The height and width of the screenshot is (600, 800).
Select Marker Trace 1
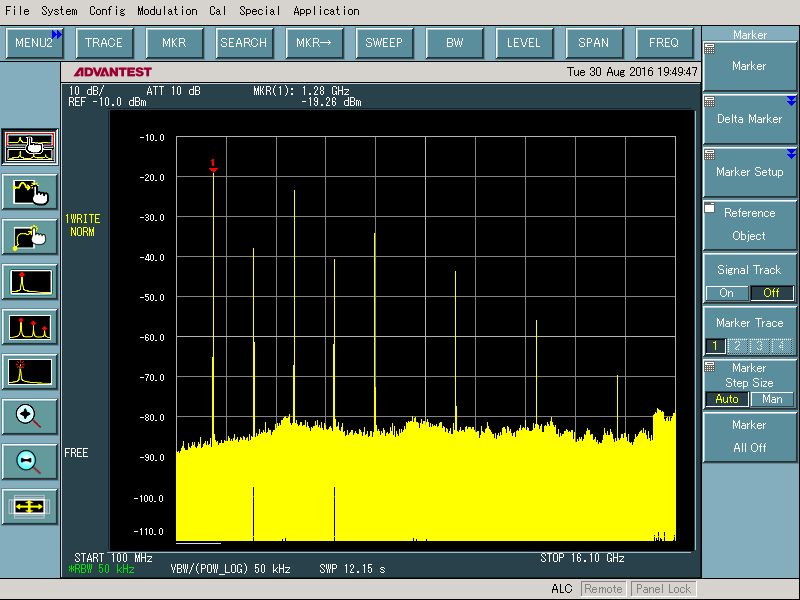pos(715,346)
